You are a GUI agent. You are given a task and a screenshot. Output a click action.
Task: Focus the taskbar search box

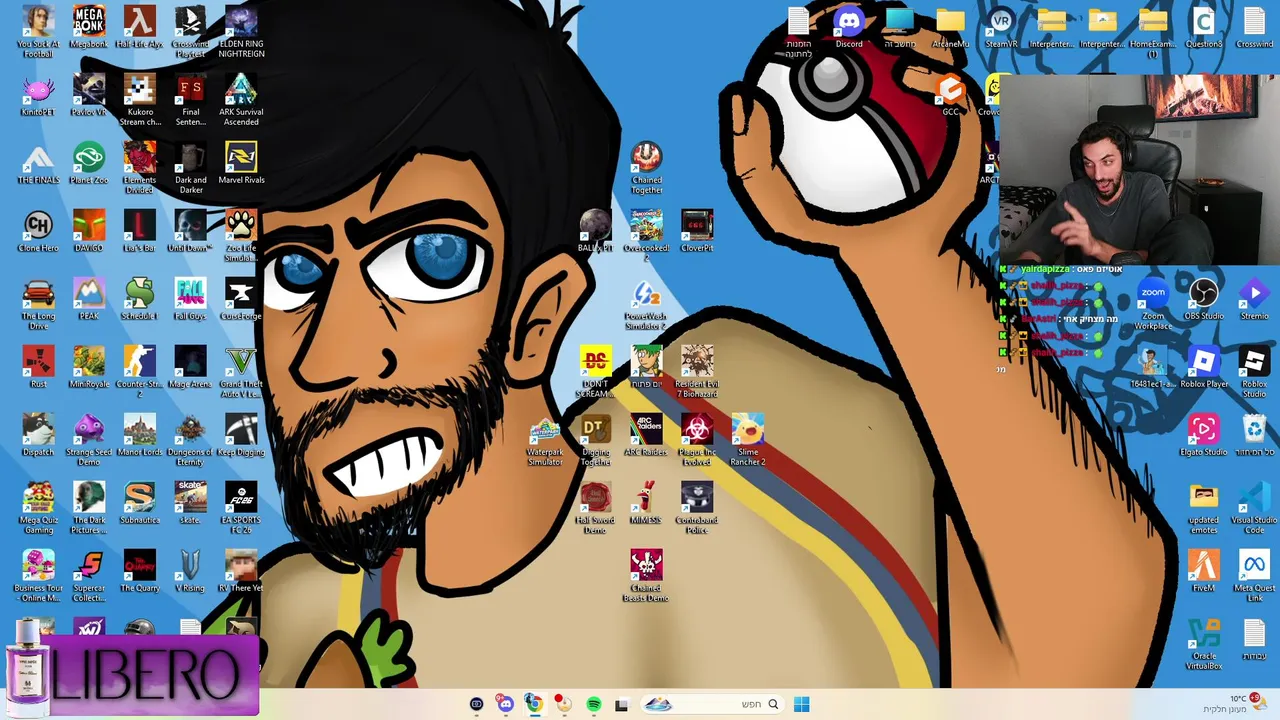(x=712, y=704)
